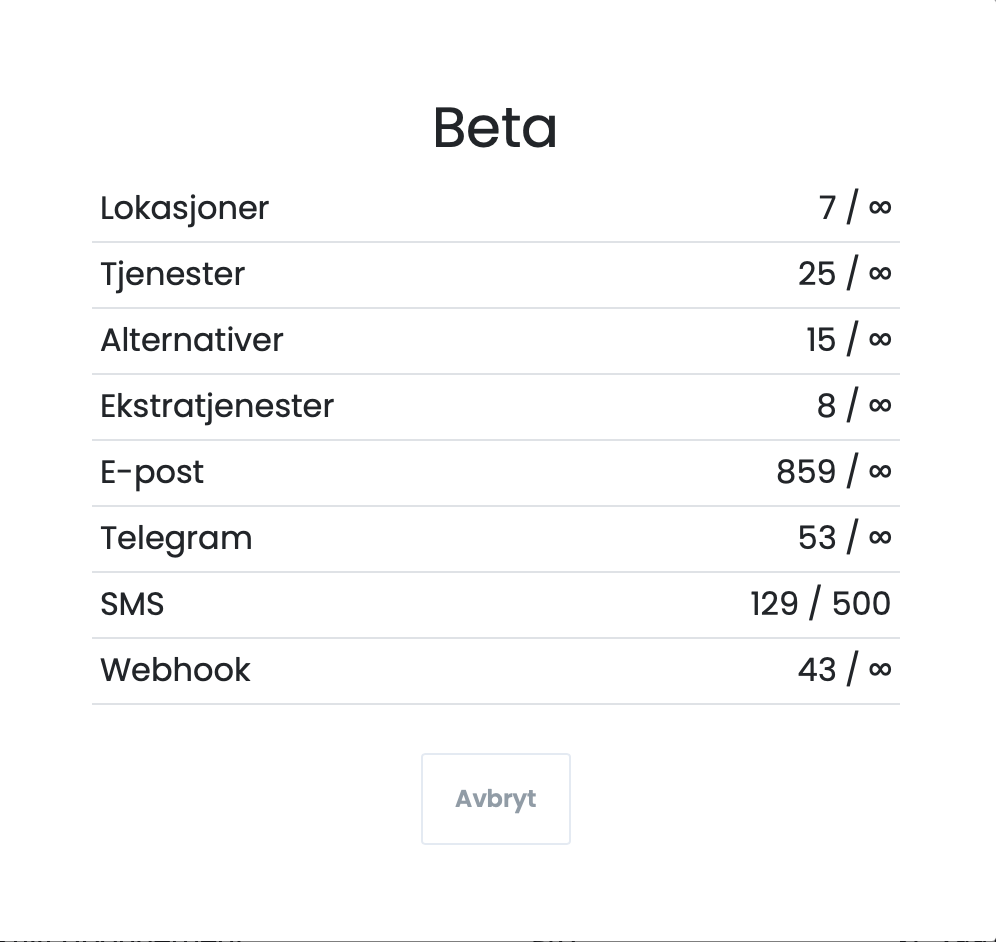The width and height of the screenshot is (996, 942).
Task: Click the 859 E-post count
Action: pos(806,472)
